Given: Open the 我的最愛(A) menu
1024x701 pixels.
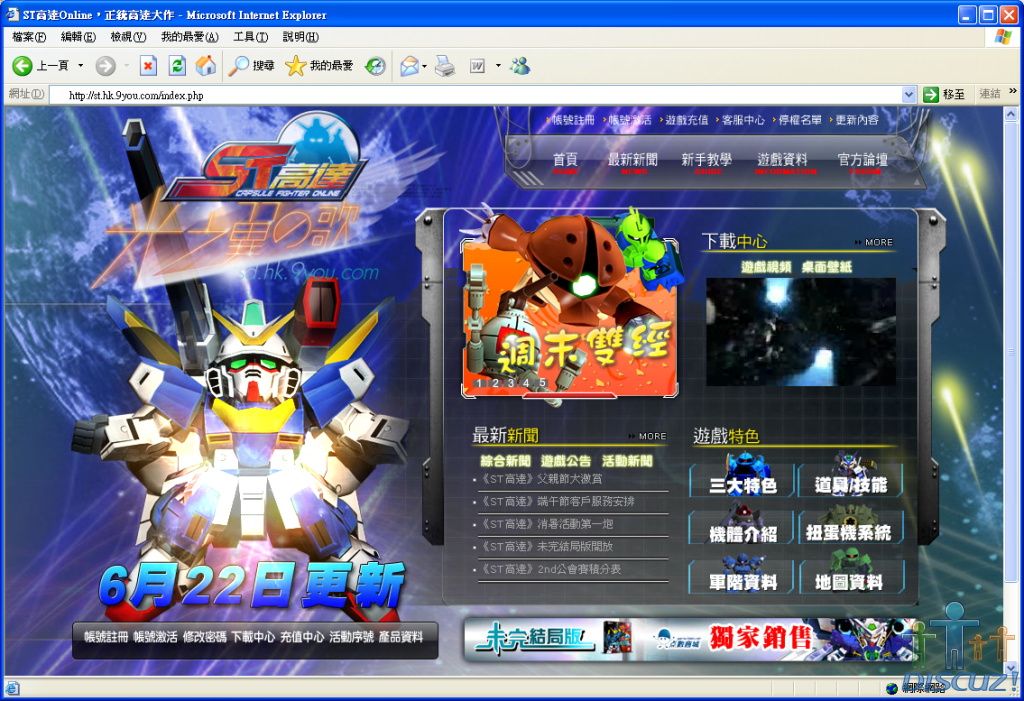Looking at the screenshot, I should [x=189, y=37].
